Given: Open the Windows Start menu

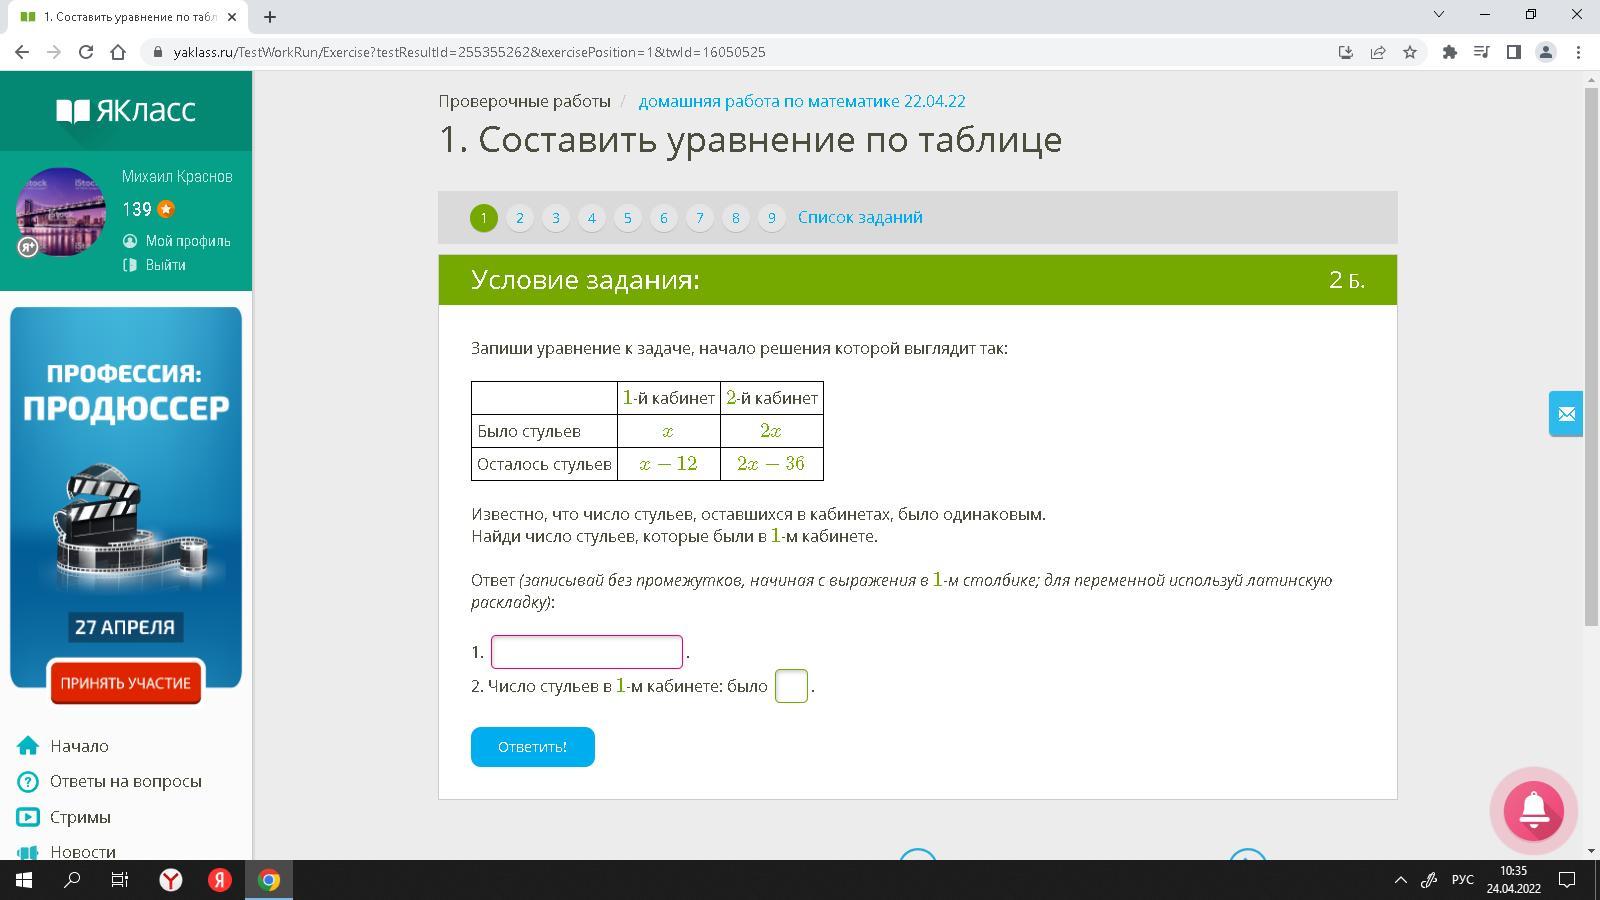Looking at the screenshot, I should click(24, 880).
